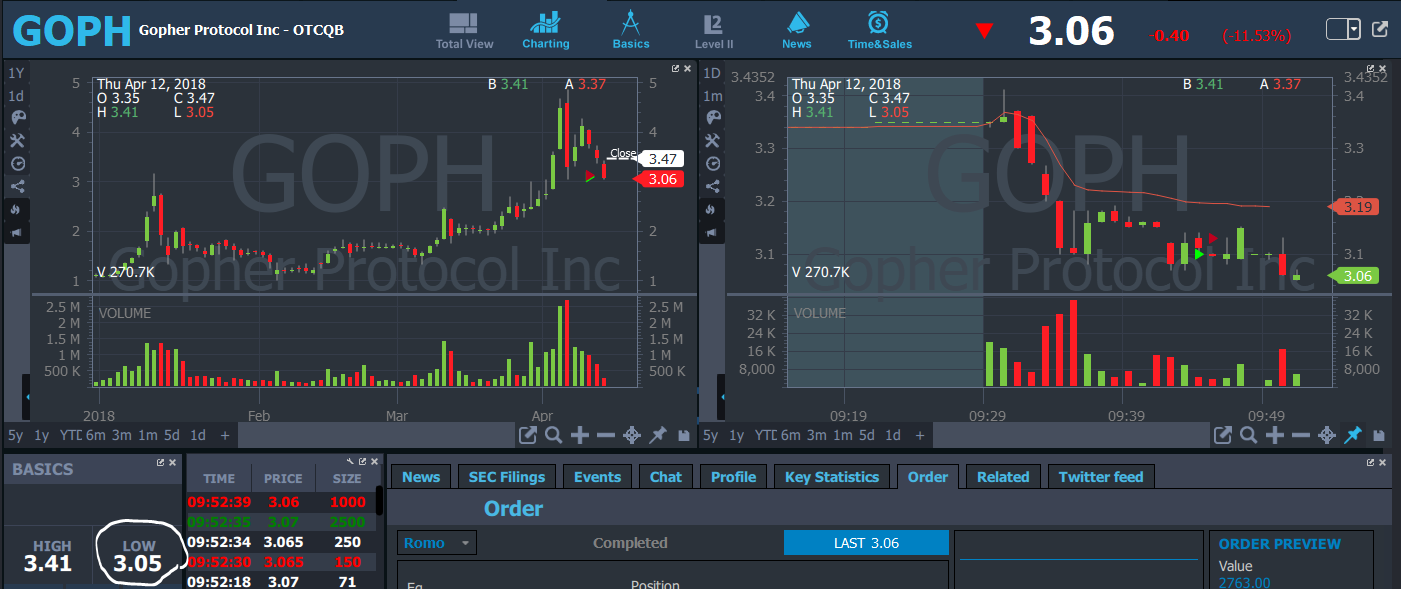This screenshot has height=589, width=1401.
Task: Pop out the BASICS panel
Action: pos(160,463)
